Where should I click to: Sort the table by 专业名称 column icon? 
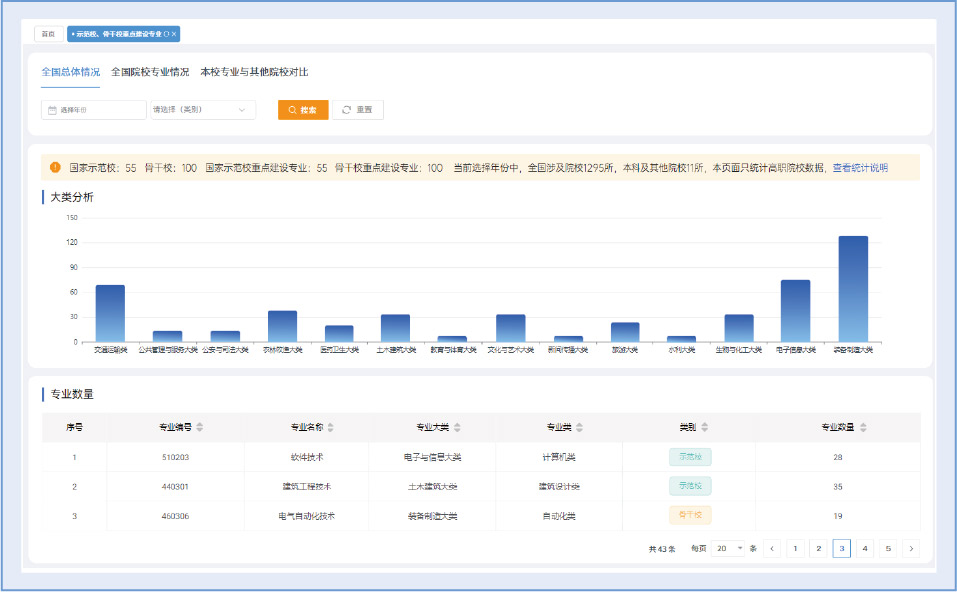pyautogui.click(x=331, y=427)
